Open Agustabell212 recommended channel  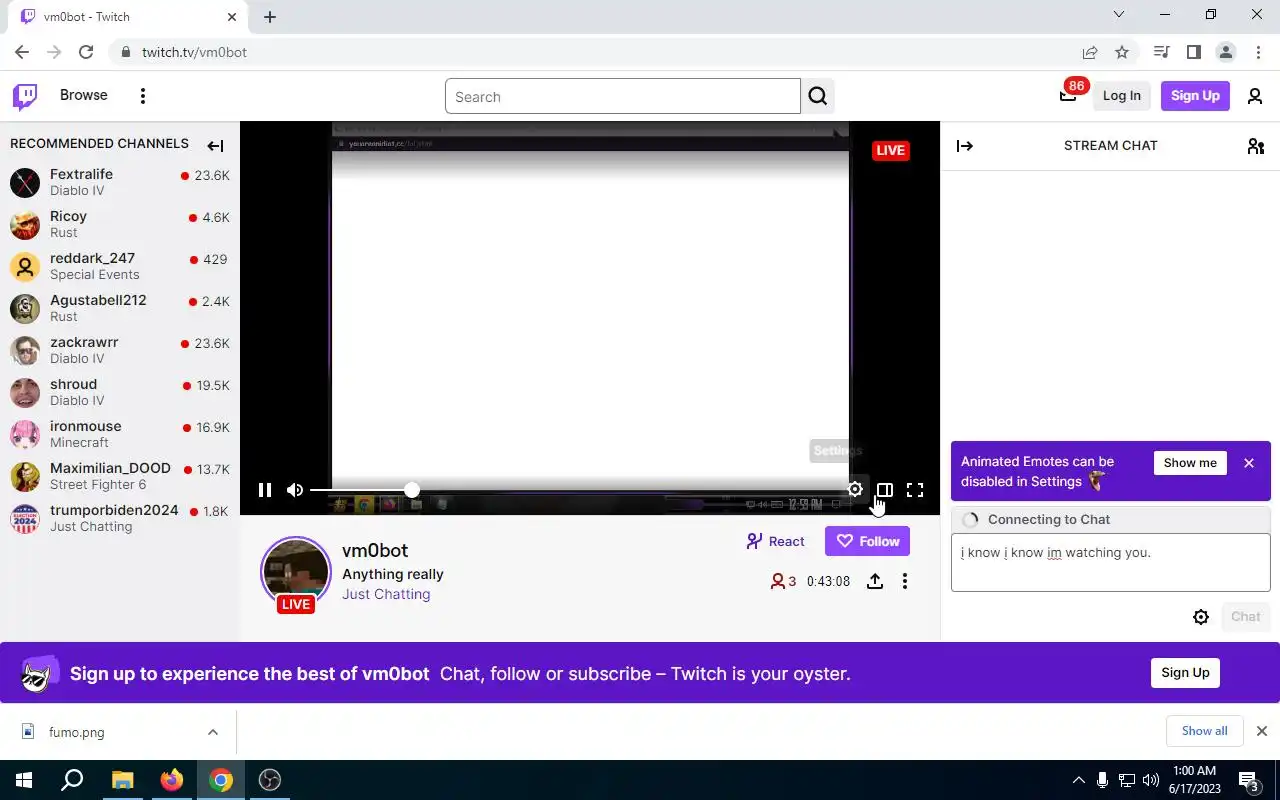[x=120, y=308]
